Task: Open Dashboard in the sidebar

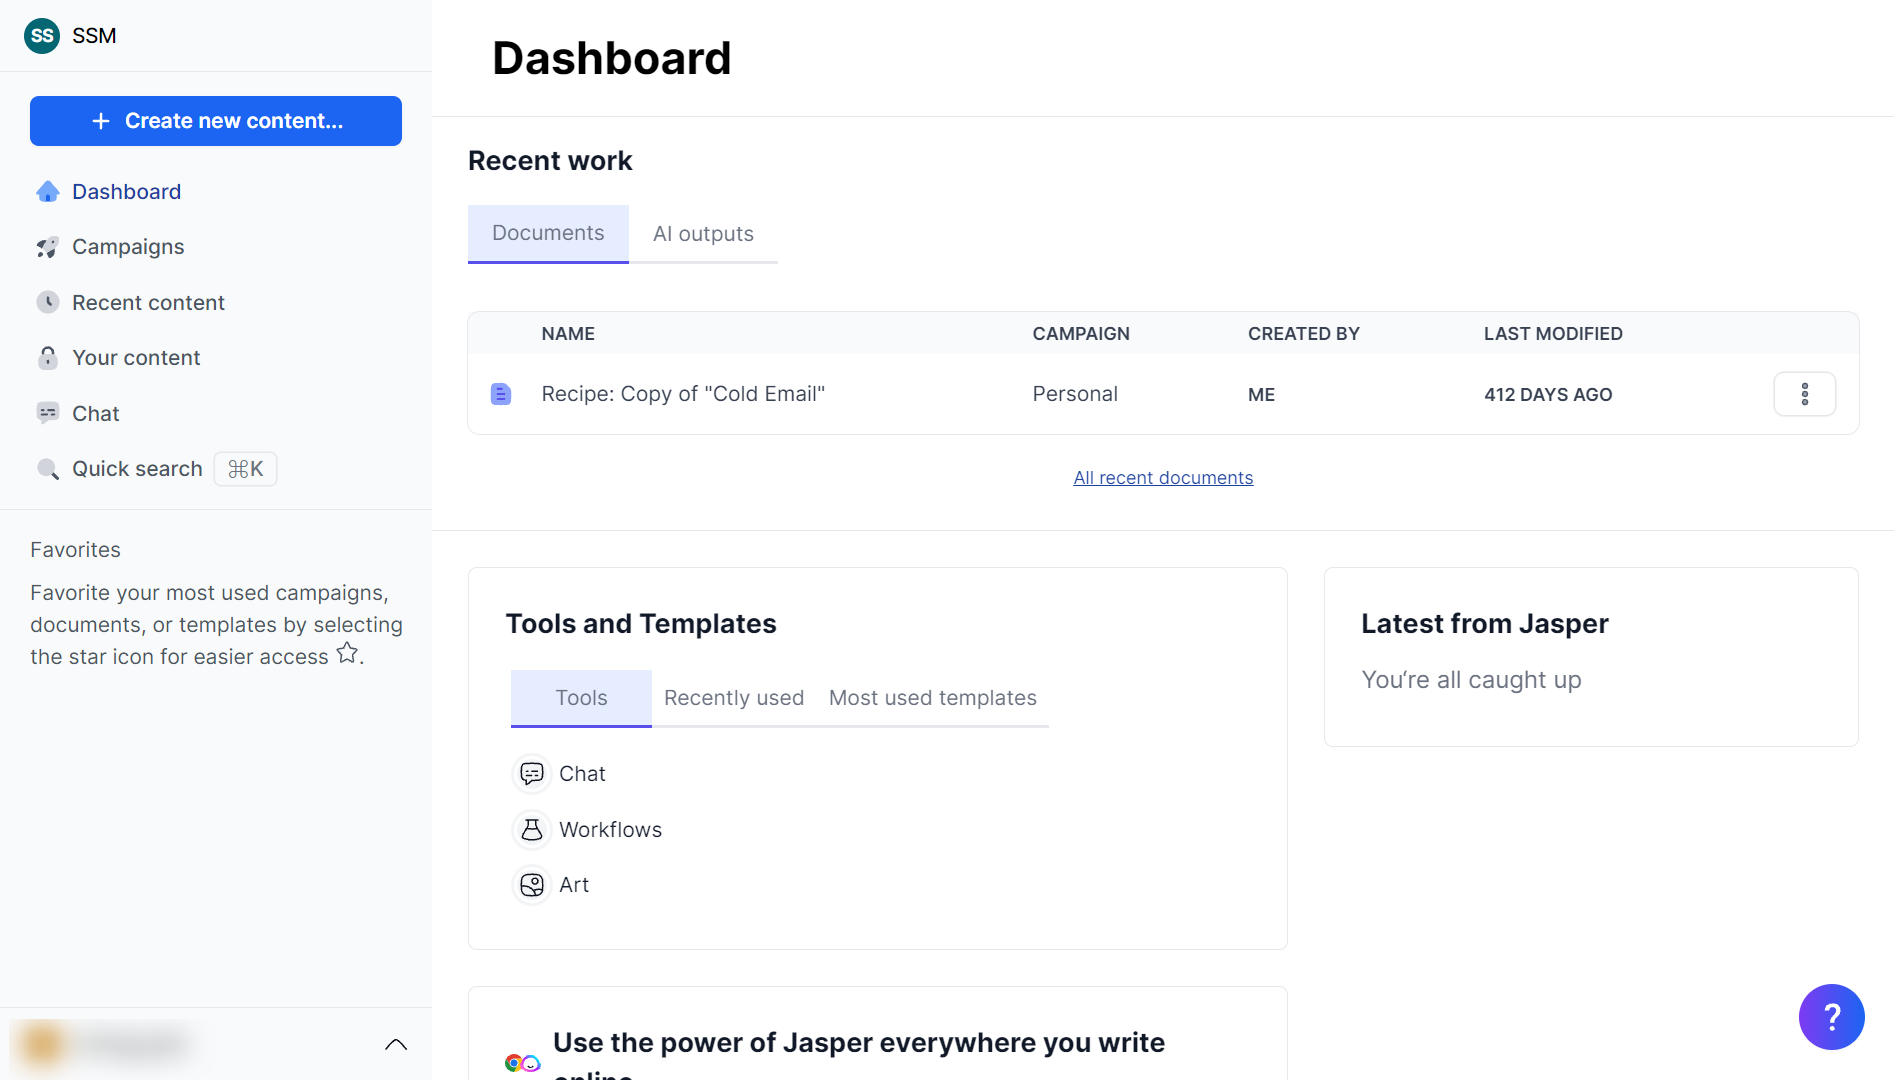Action: click(x=126, y=191)
